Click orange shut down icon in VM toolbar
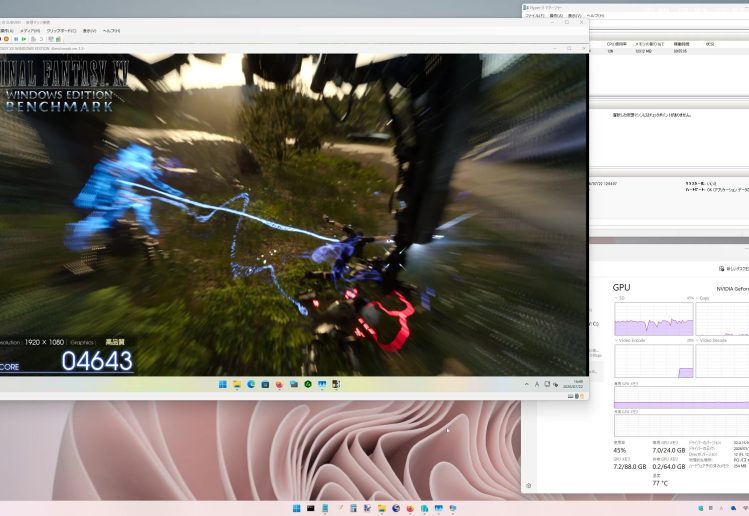749x516 pixels. (x=6, y=39)
